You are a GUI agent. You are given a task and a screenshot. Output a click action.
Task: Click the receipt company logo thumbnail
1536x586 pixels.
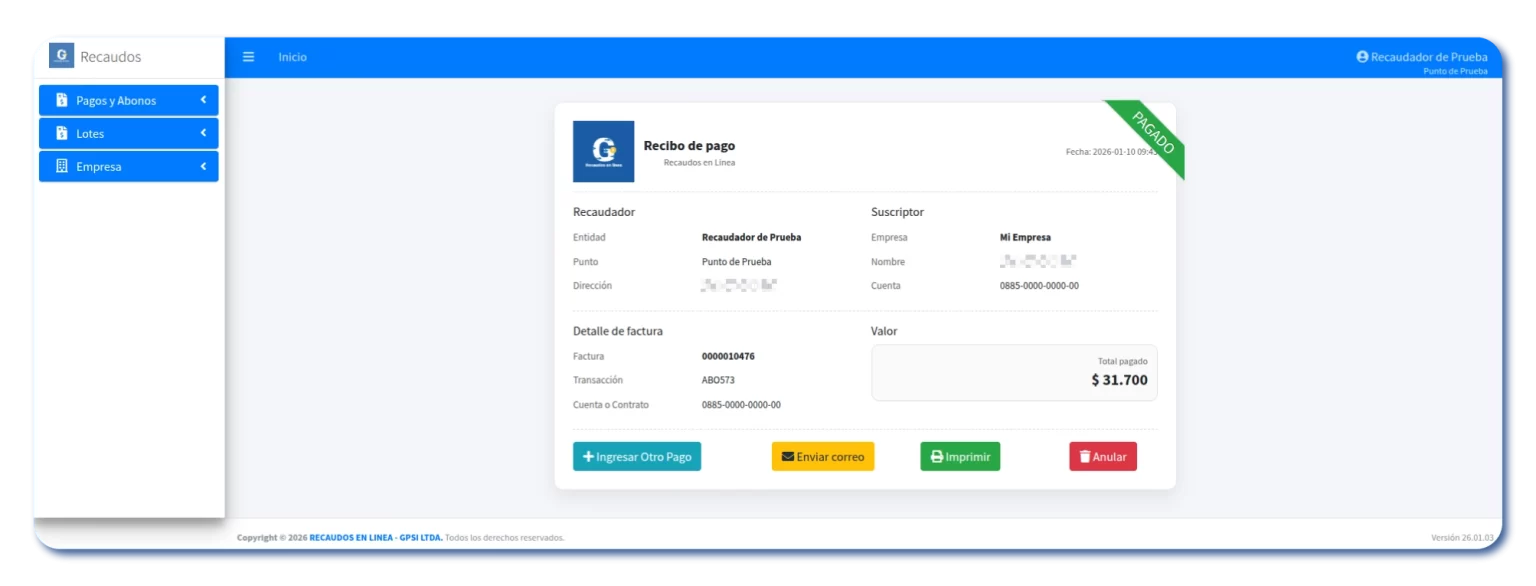coord(603,152)
